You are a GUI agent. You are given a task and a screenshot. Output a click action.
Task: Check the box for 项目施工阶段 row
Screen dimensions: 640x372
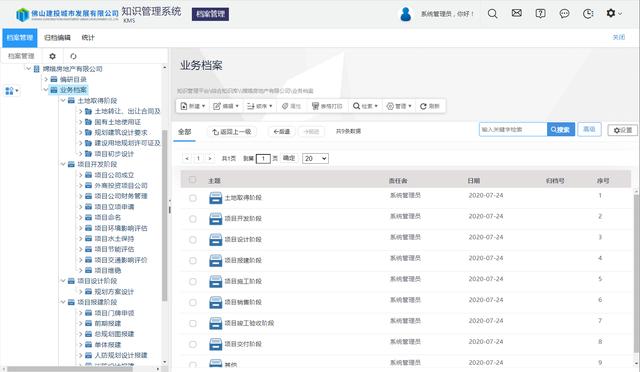tap(193, 282)
